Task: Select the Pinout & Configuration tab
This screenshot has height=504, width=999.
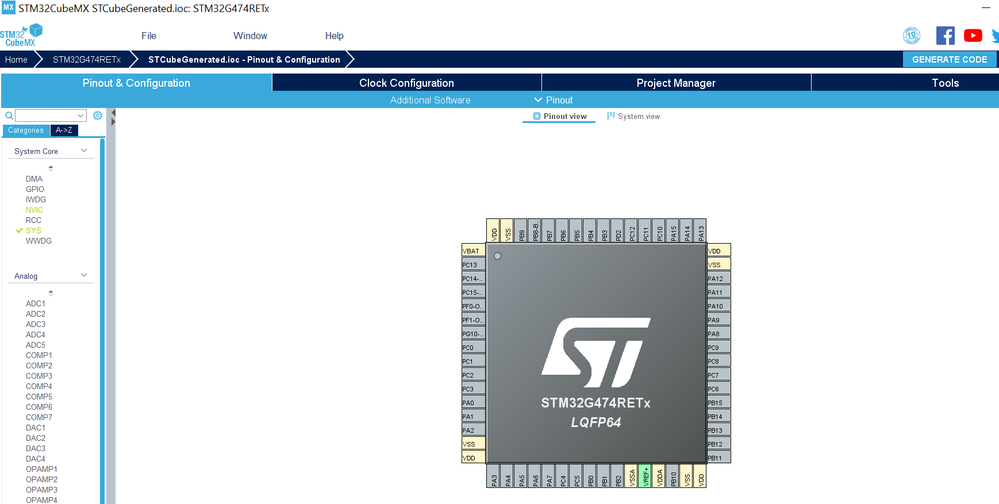Action: pyautogui.click(x=136, y=83)
